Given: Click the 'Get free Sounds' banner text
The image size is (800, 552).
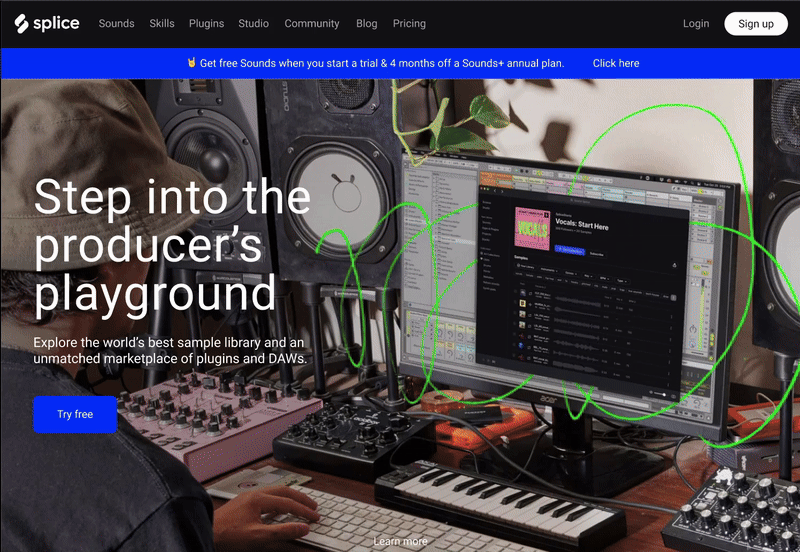Looking at the screenshot, I should [382, 63].
